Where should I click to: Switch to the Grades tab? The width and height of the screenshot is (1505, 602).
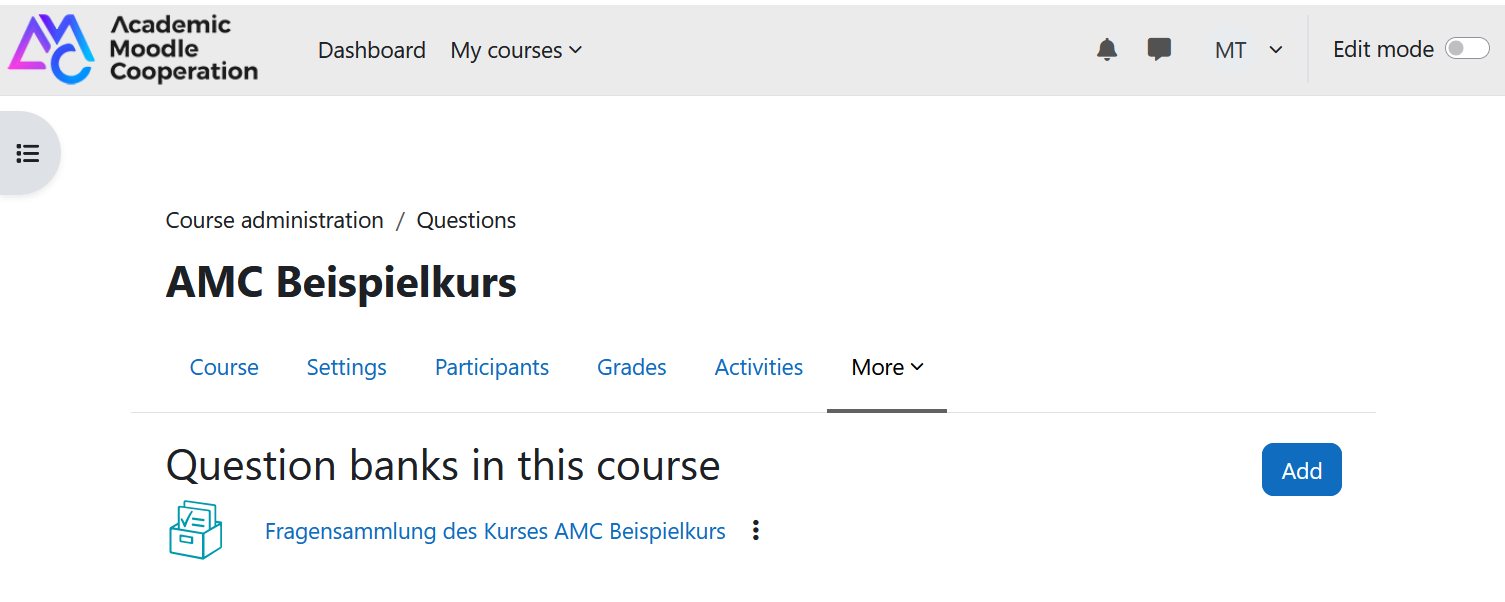pyautogui.click(x=632, y=367)
